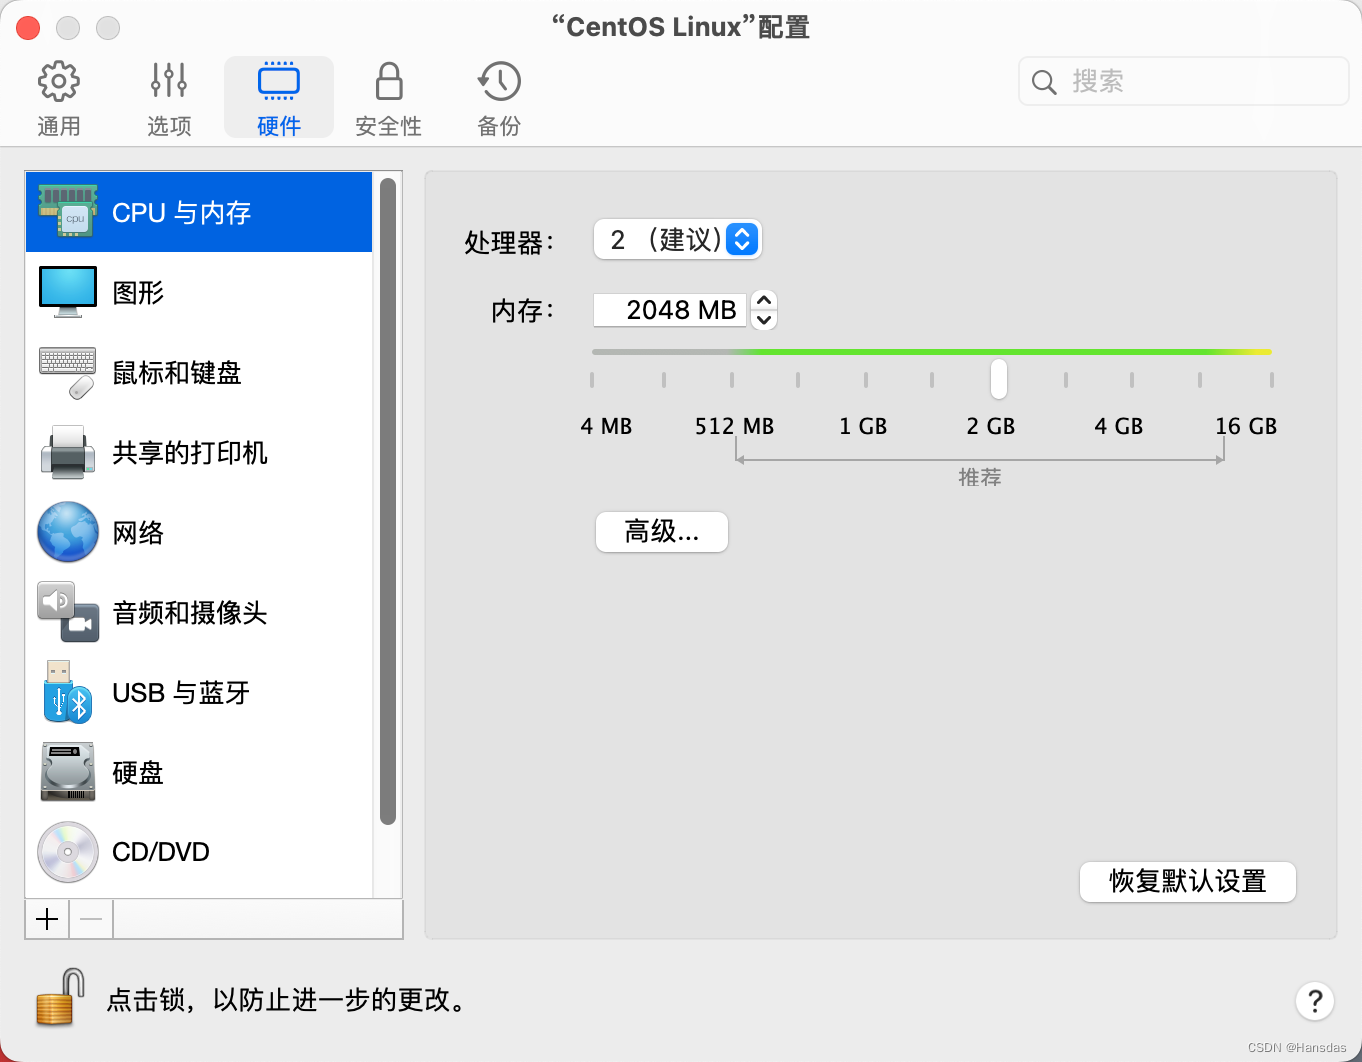Image resolution: width=1362 pixels, height=1062 pixels.
Task: Click the 4 GB label on memory slider
Action: pos(1119,427)
